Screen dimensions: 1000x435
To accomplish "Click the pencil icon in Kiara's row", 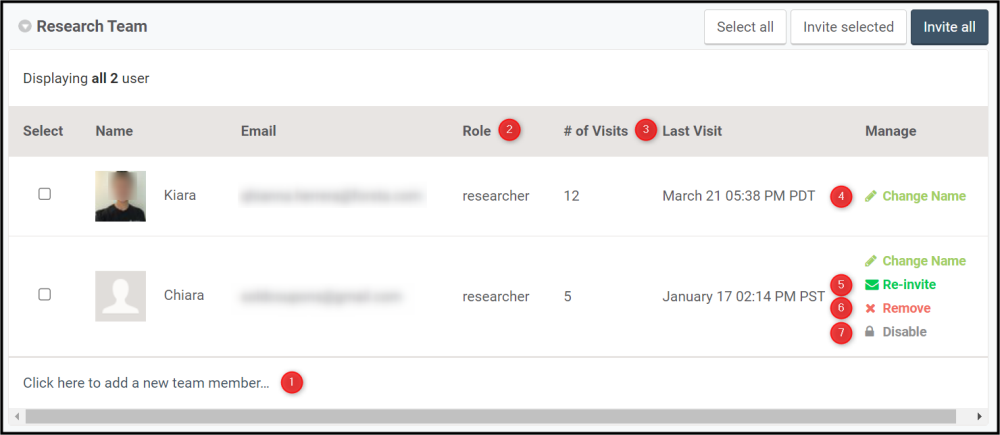I will [x=871, y=196].
